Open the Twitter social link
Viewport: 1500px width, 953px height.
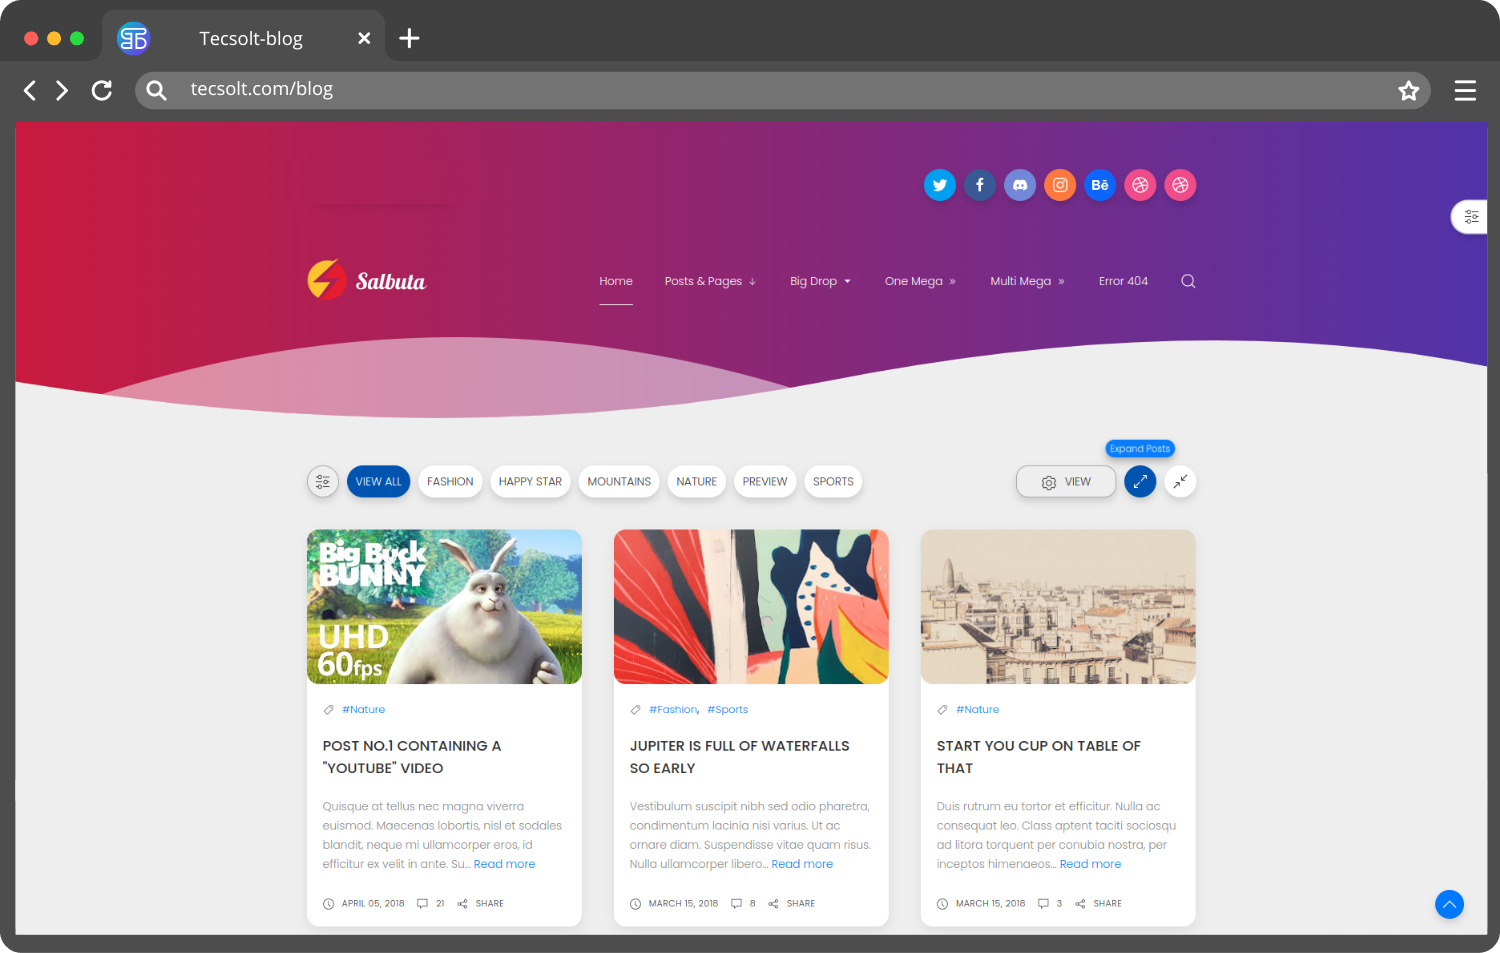coord(939,185)
